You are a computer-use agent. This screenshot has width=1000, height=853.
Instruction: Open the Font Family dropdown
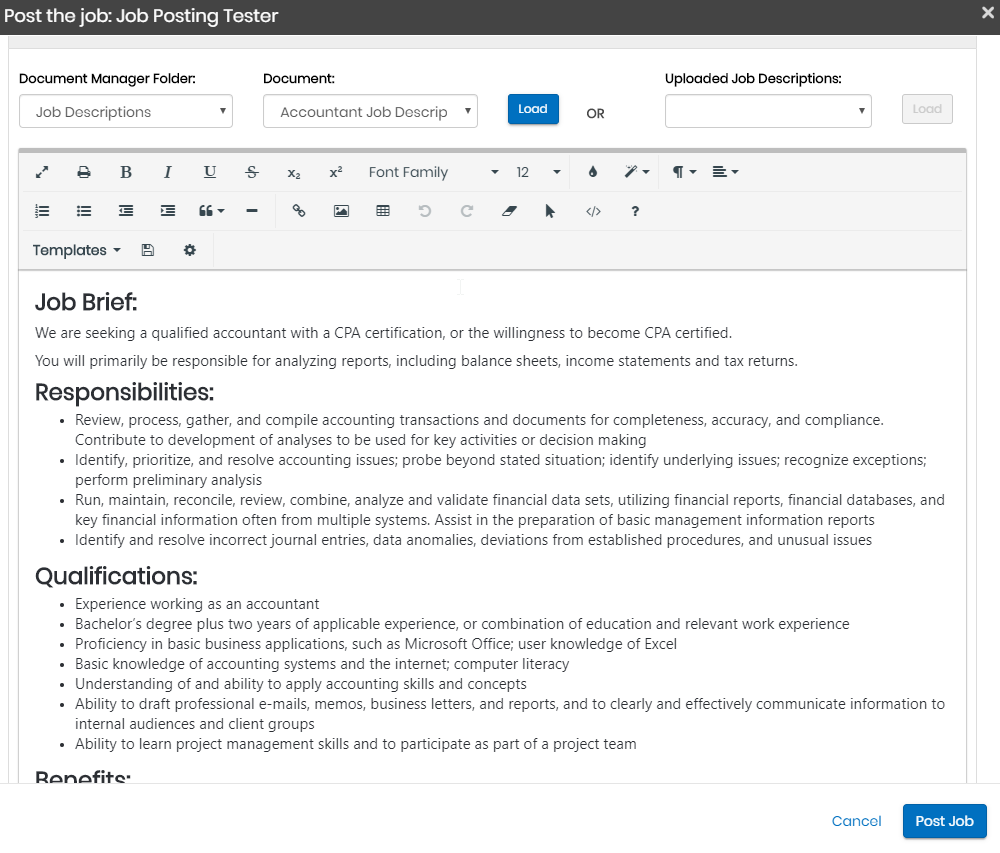click(x=433, y=172)
